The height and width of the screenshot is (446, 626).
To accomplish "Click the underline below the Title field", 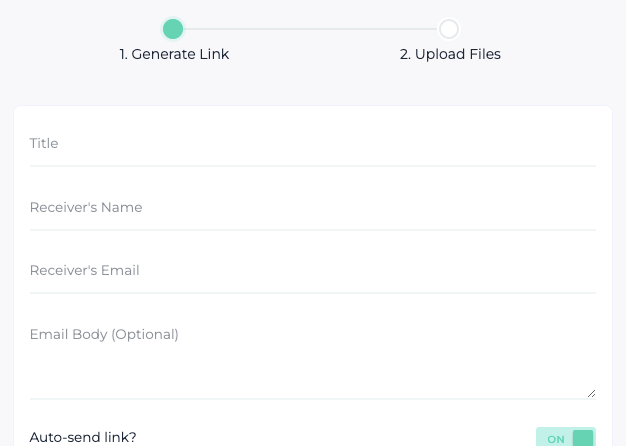I will coord(312,166).
